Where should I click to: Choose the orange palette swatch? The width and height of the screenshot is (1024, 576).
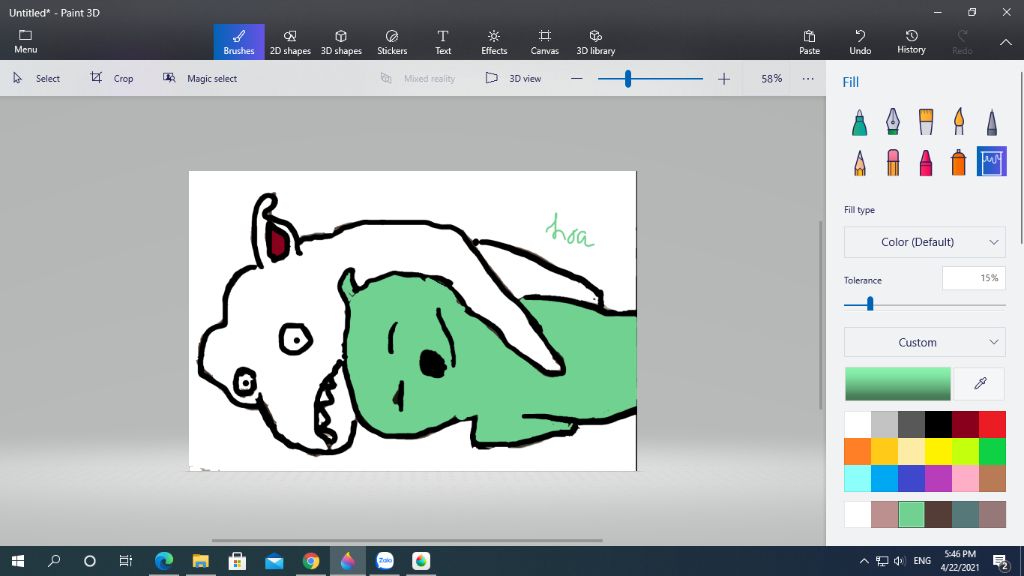(x=857, y=451)
